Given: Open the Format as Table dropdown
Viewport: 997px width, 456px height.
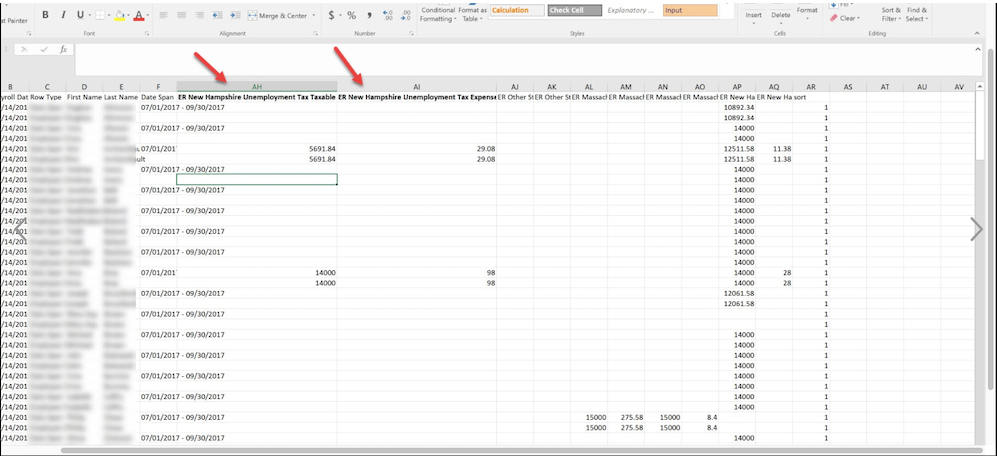Looking at the screenshot, I should pyautogui.click(x=472, y=14).
